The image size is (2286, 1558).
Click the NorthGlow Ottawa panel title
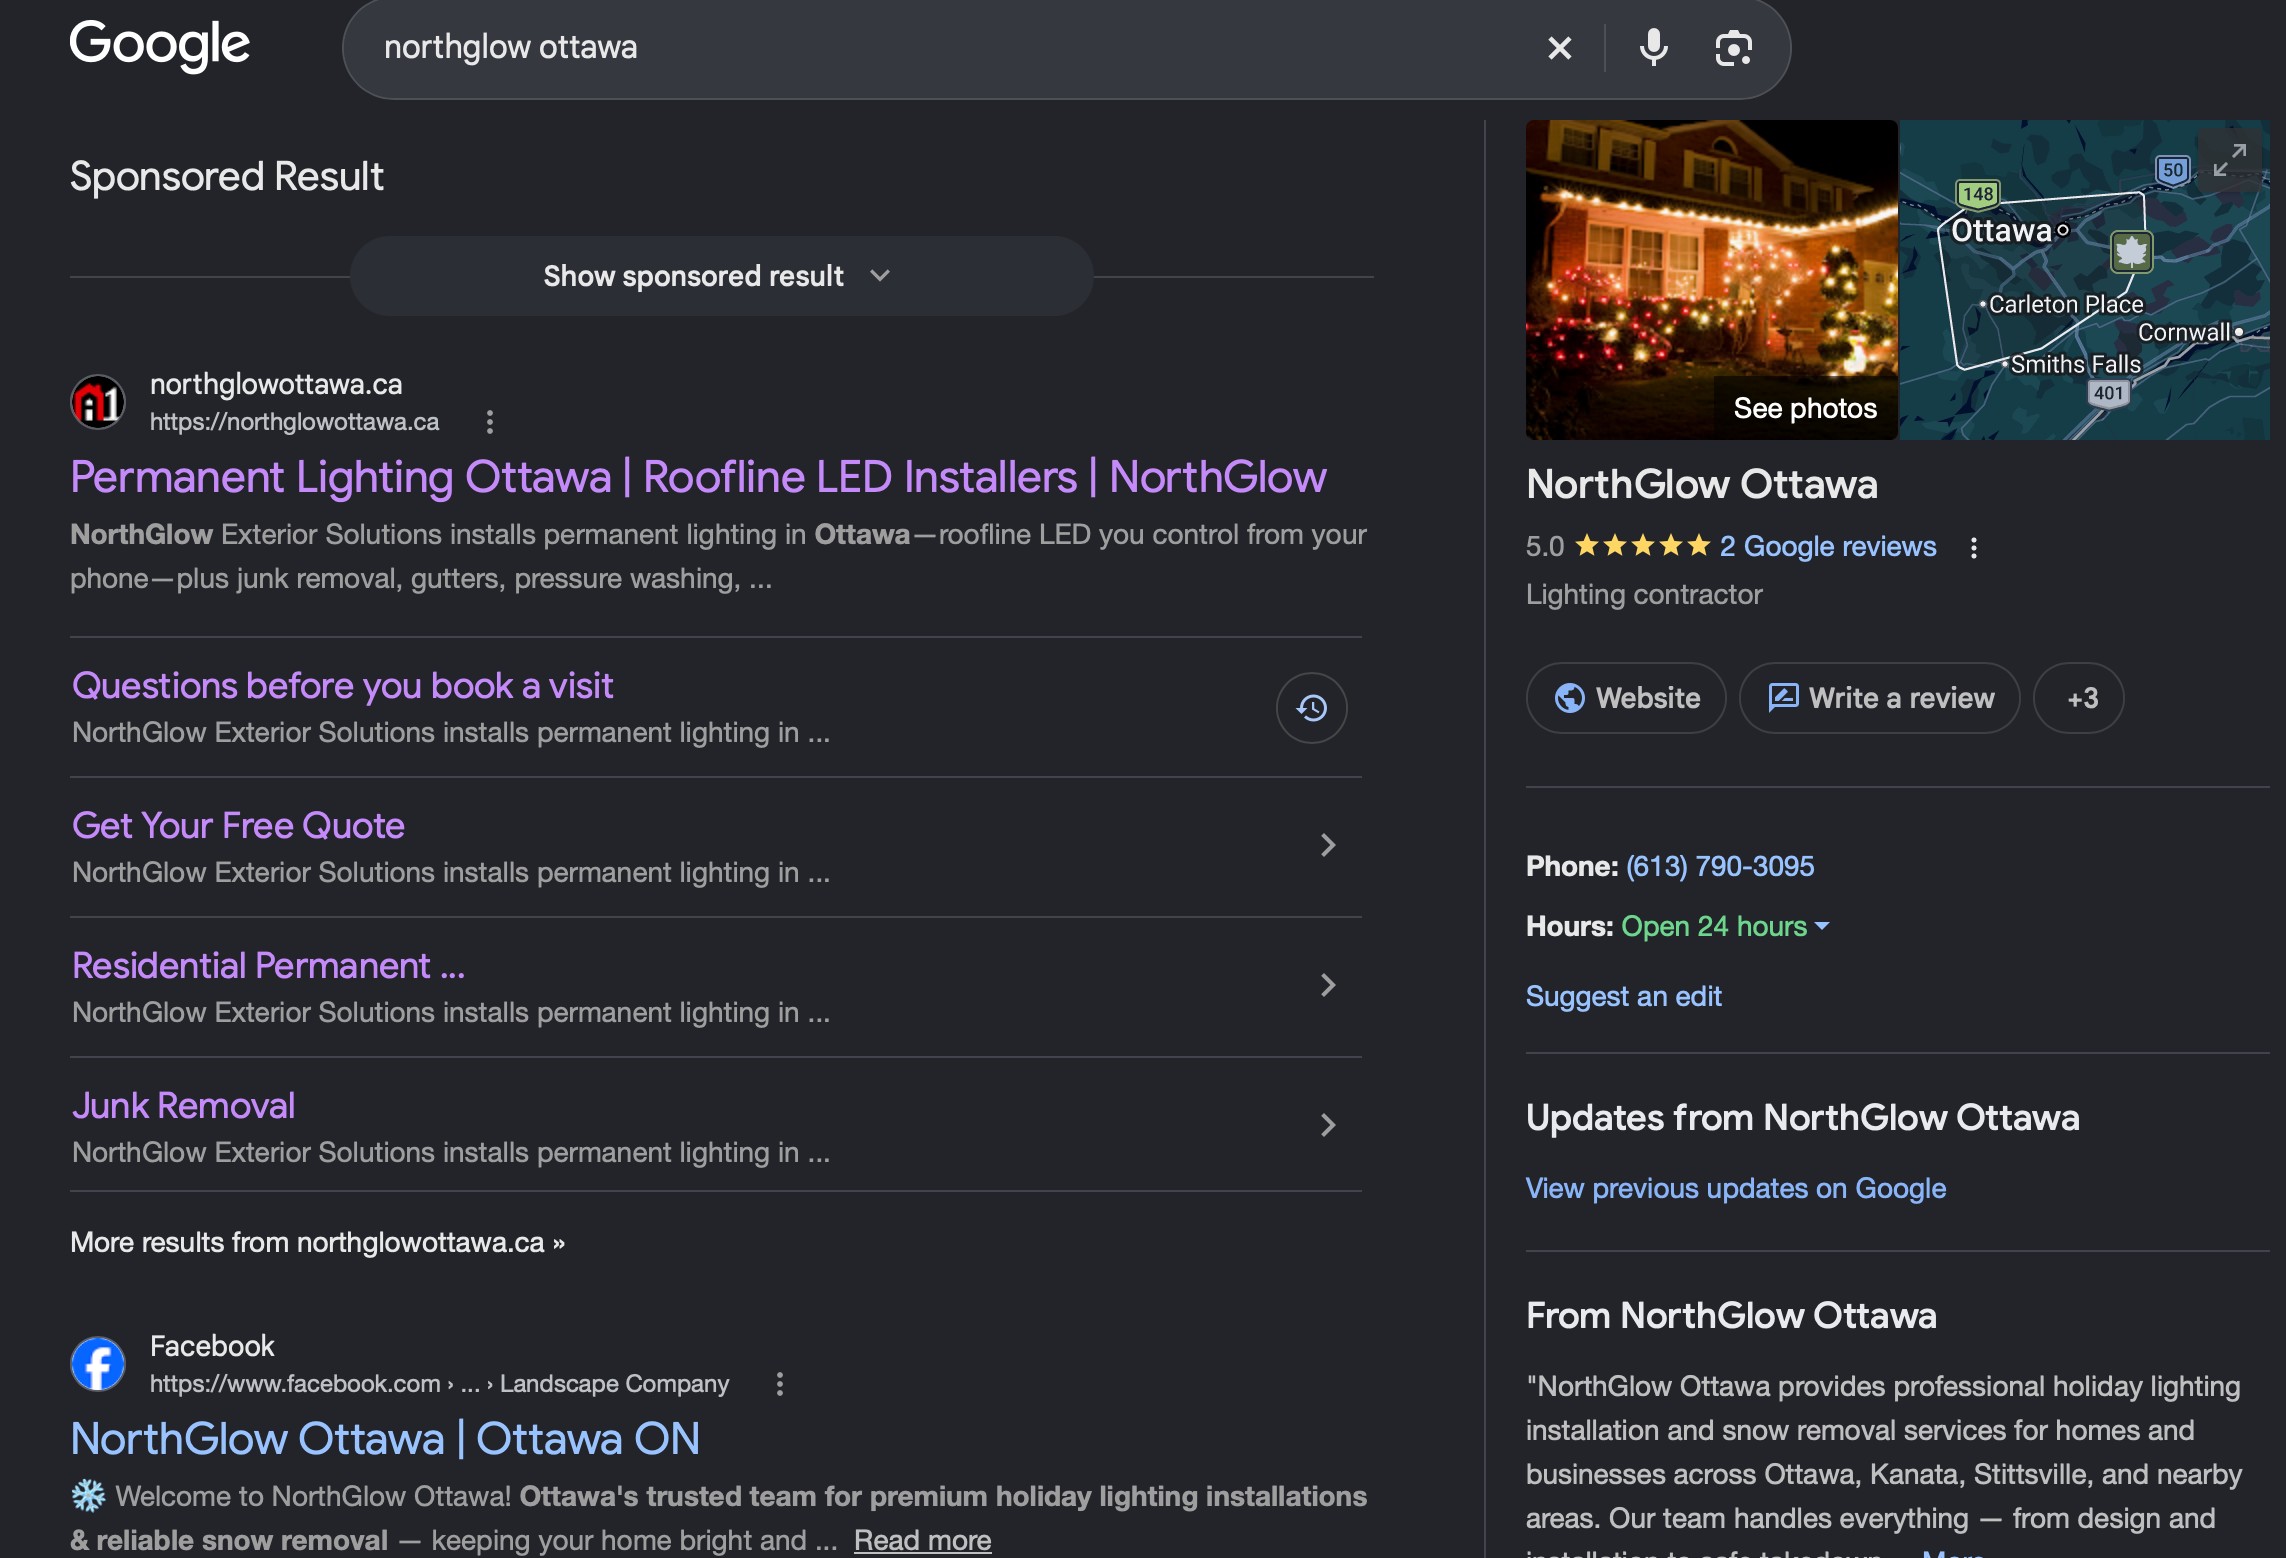tap(1701, 484)
